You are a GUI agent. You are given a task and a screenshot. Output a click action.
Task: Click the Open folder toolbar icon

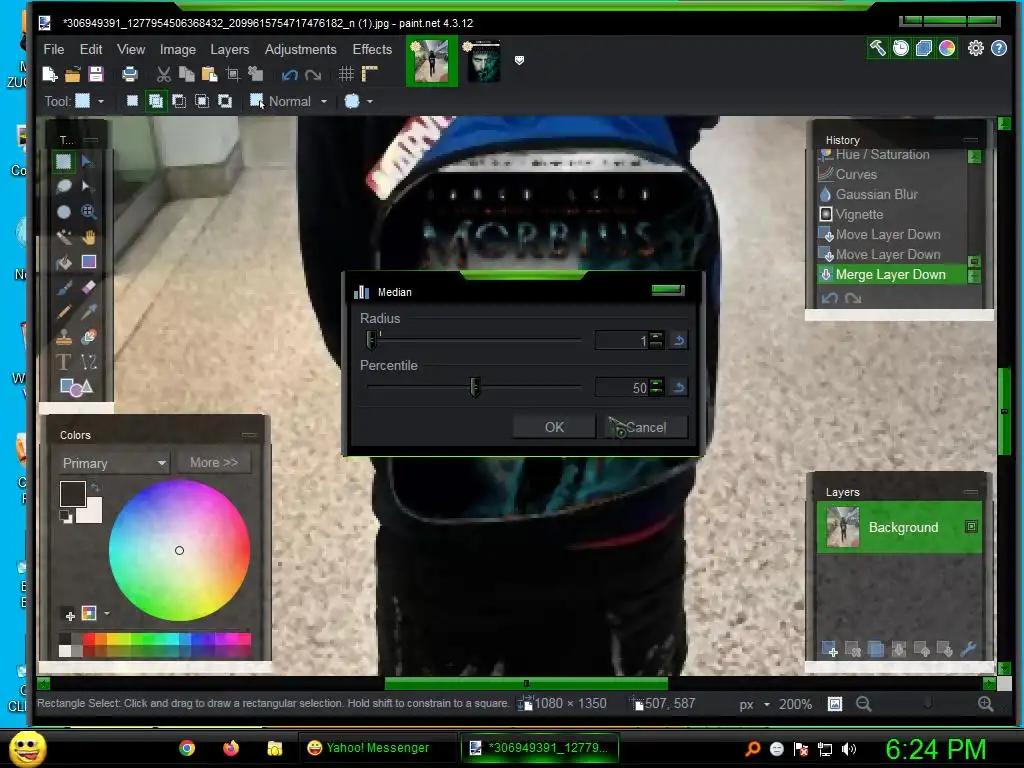point(72,74)
